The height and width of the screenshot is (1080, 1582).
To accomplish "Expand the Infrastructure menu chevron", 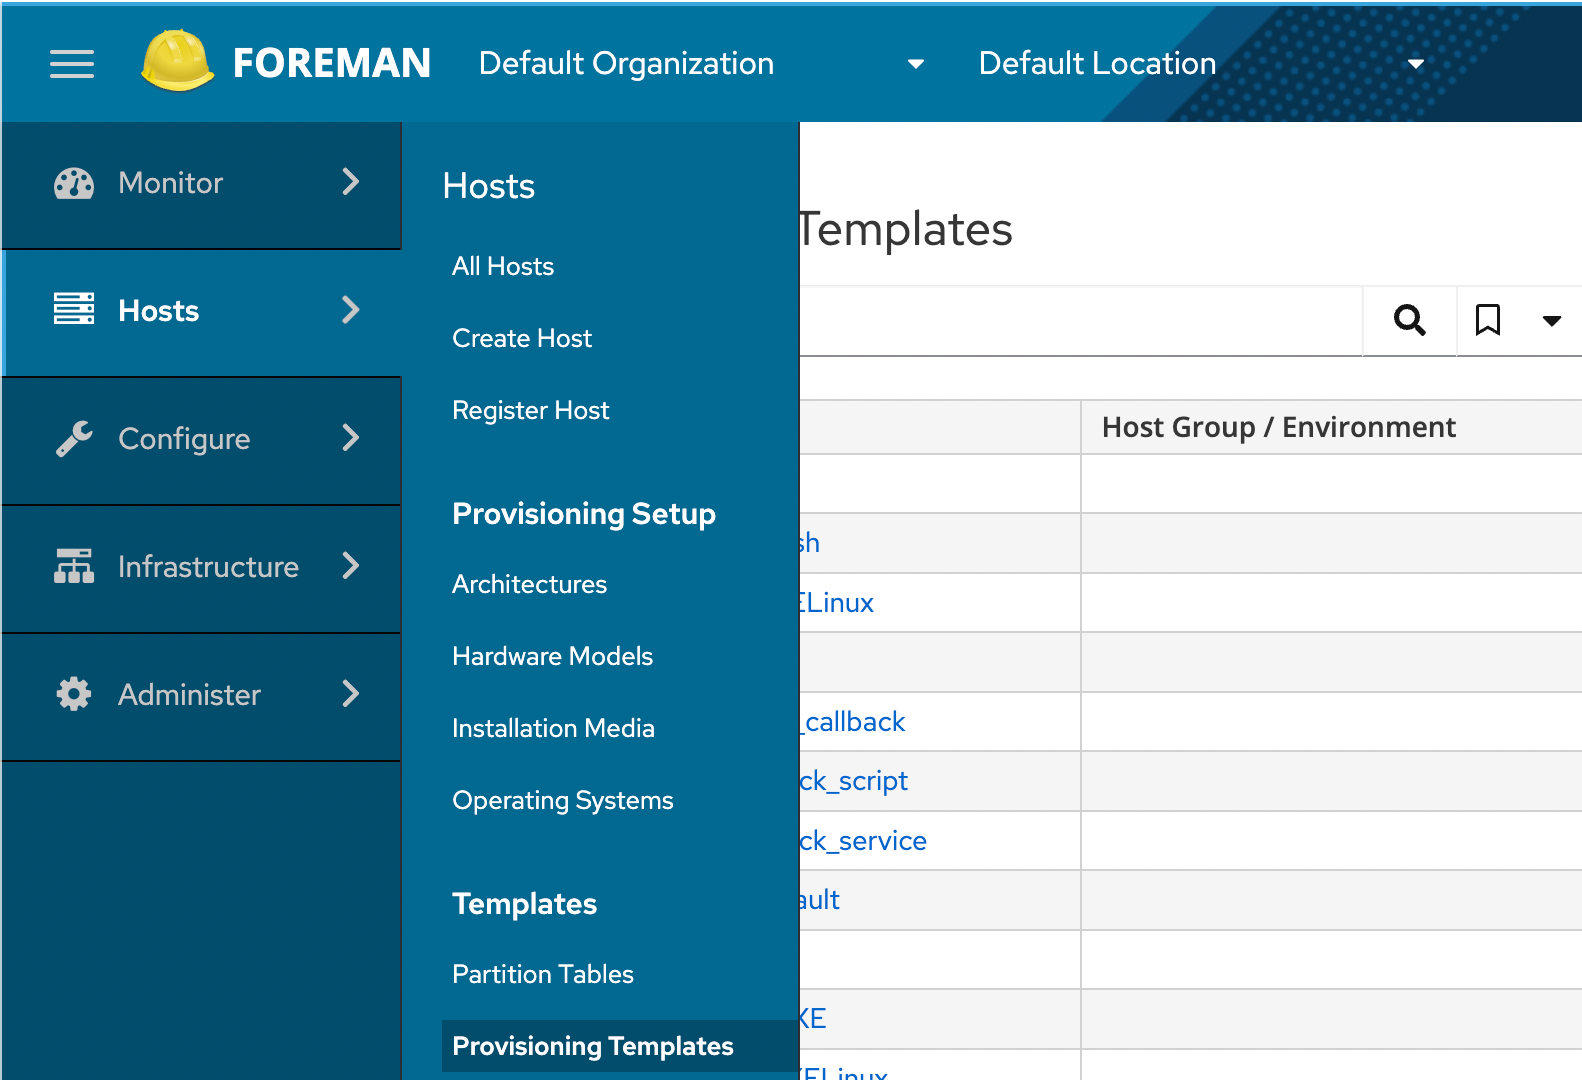I will click(350, 566).
